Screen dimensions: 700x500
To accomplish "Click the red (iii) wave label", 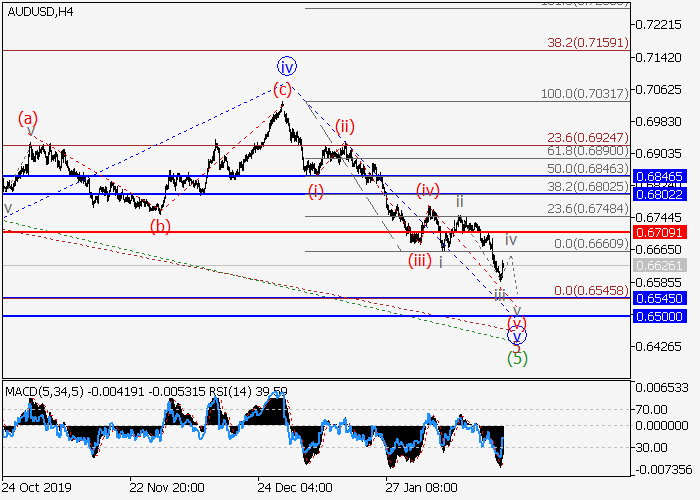I will pyautogui.click(x=419, y=261).
